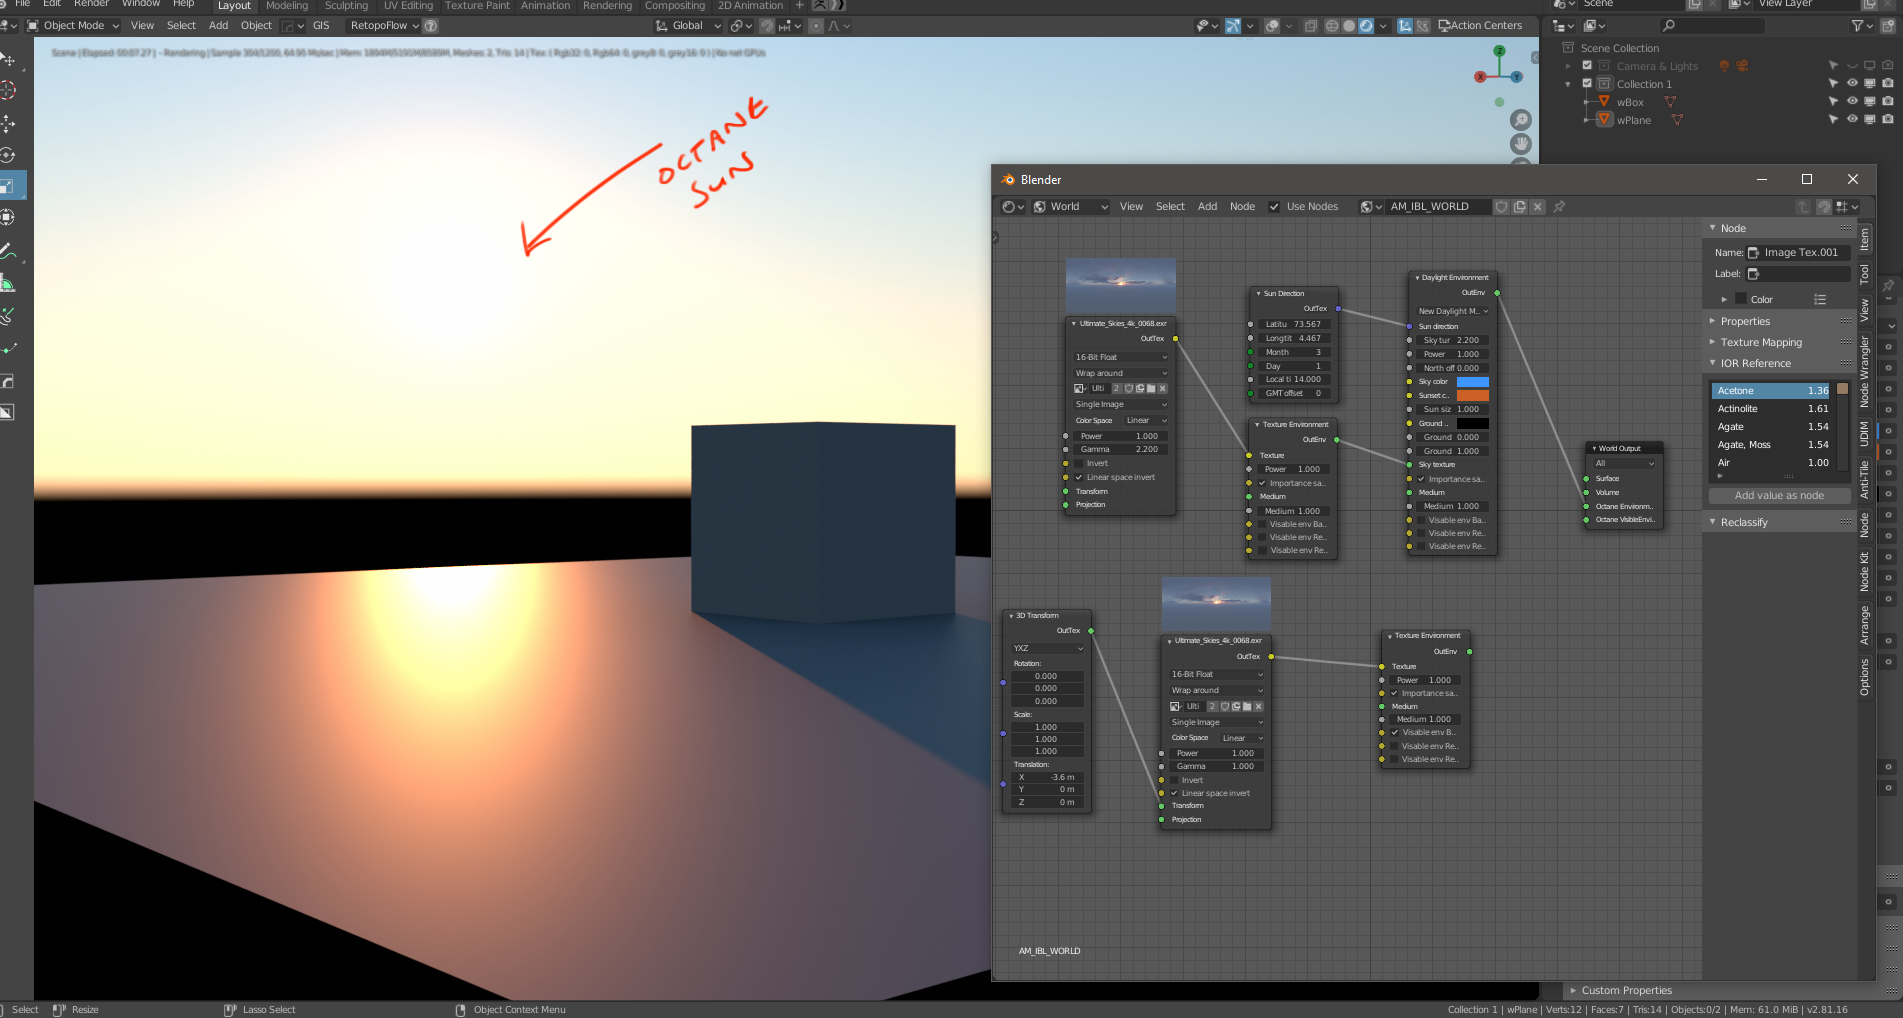The image size is (1903, 1018).
Task: Click the snap magnet icon in viewport header
Action: coord(767,26)
